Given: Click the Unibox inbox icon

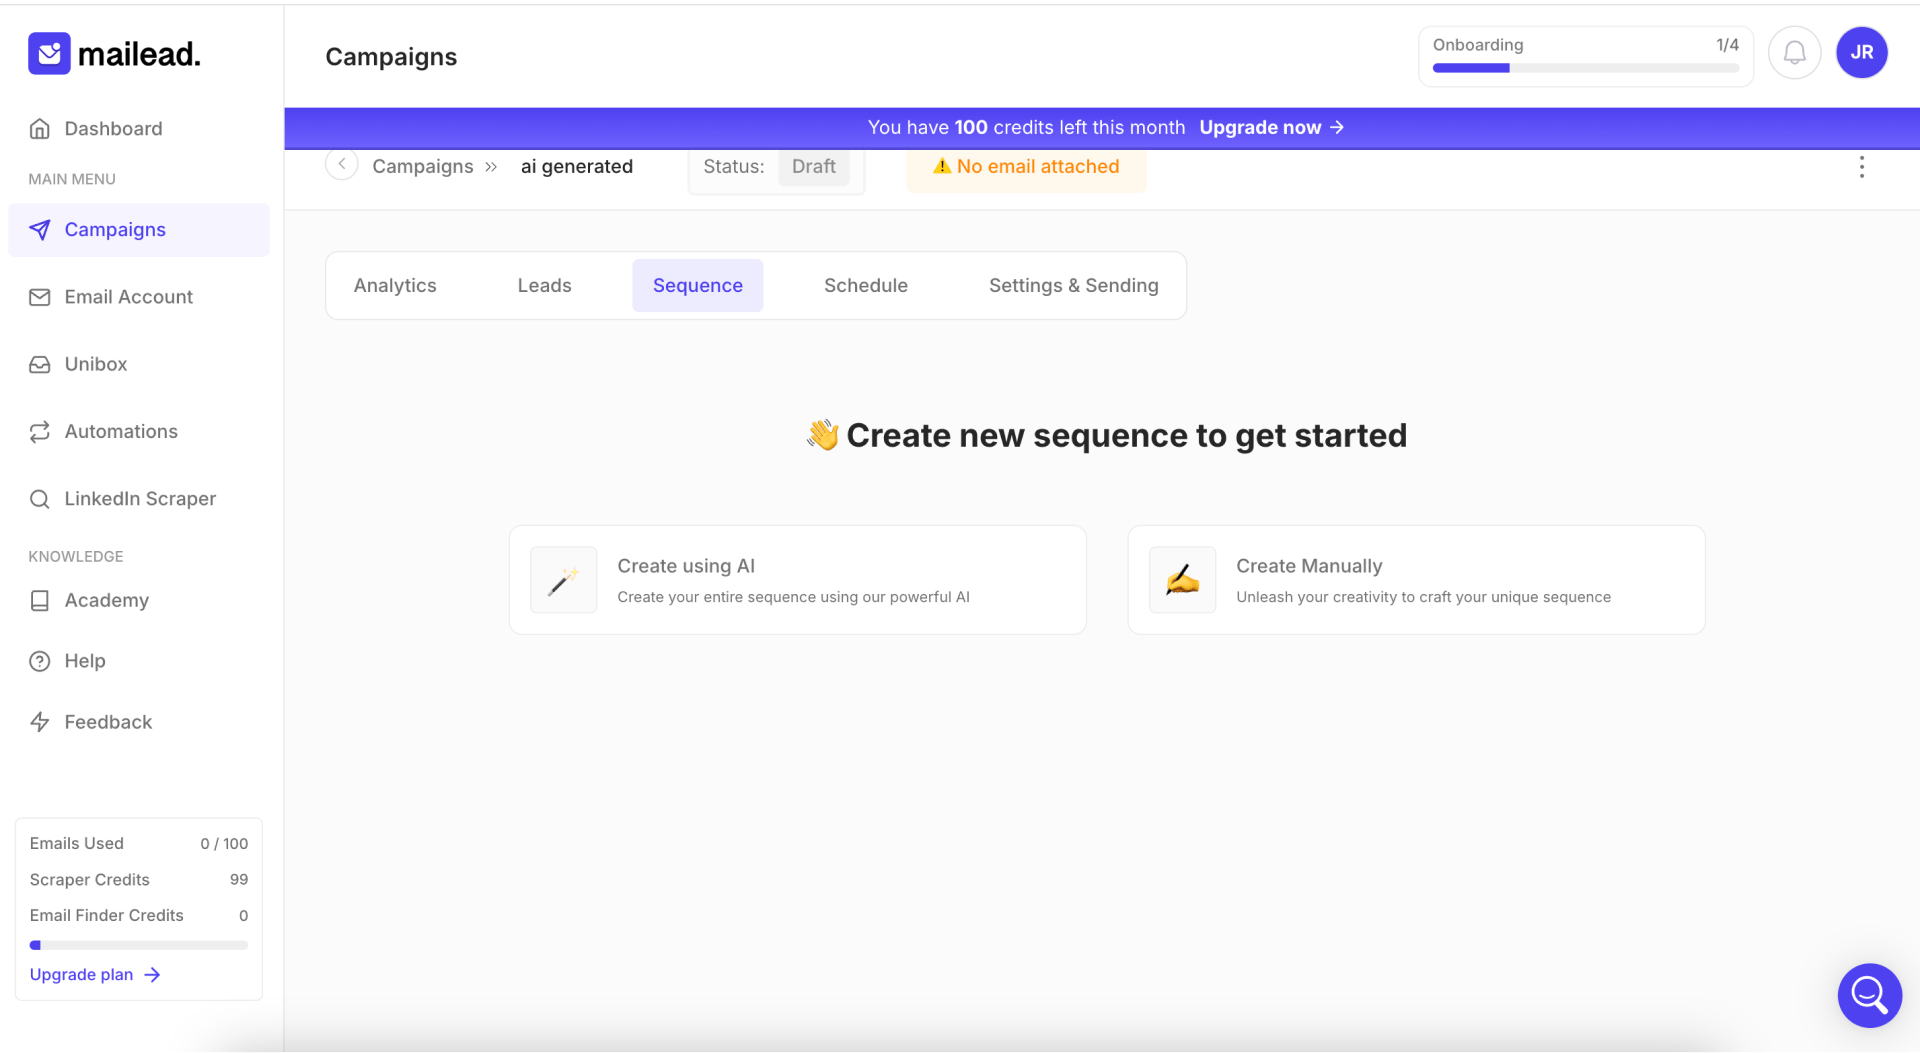Looking at the screenshot, I should tap(40, 365).
